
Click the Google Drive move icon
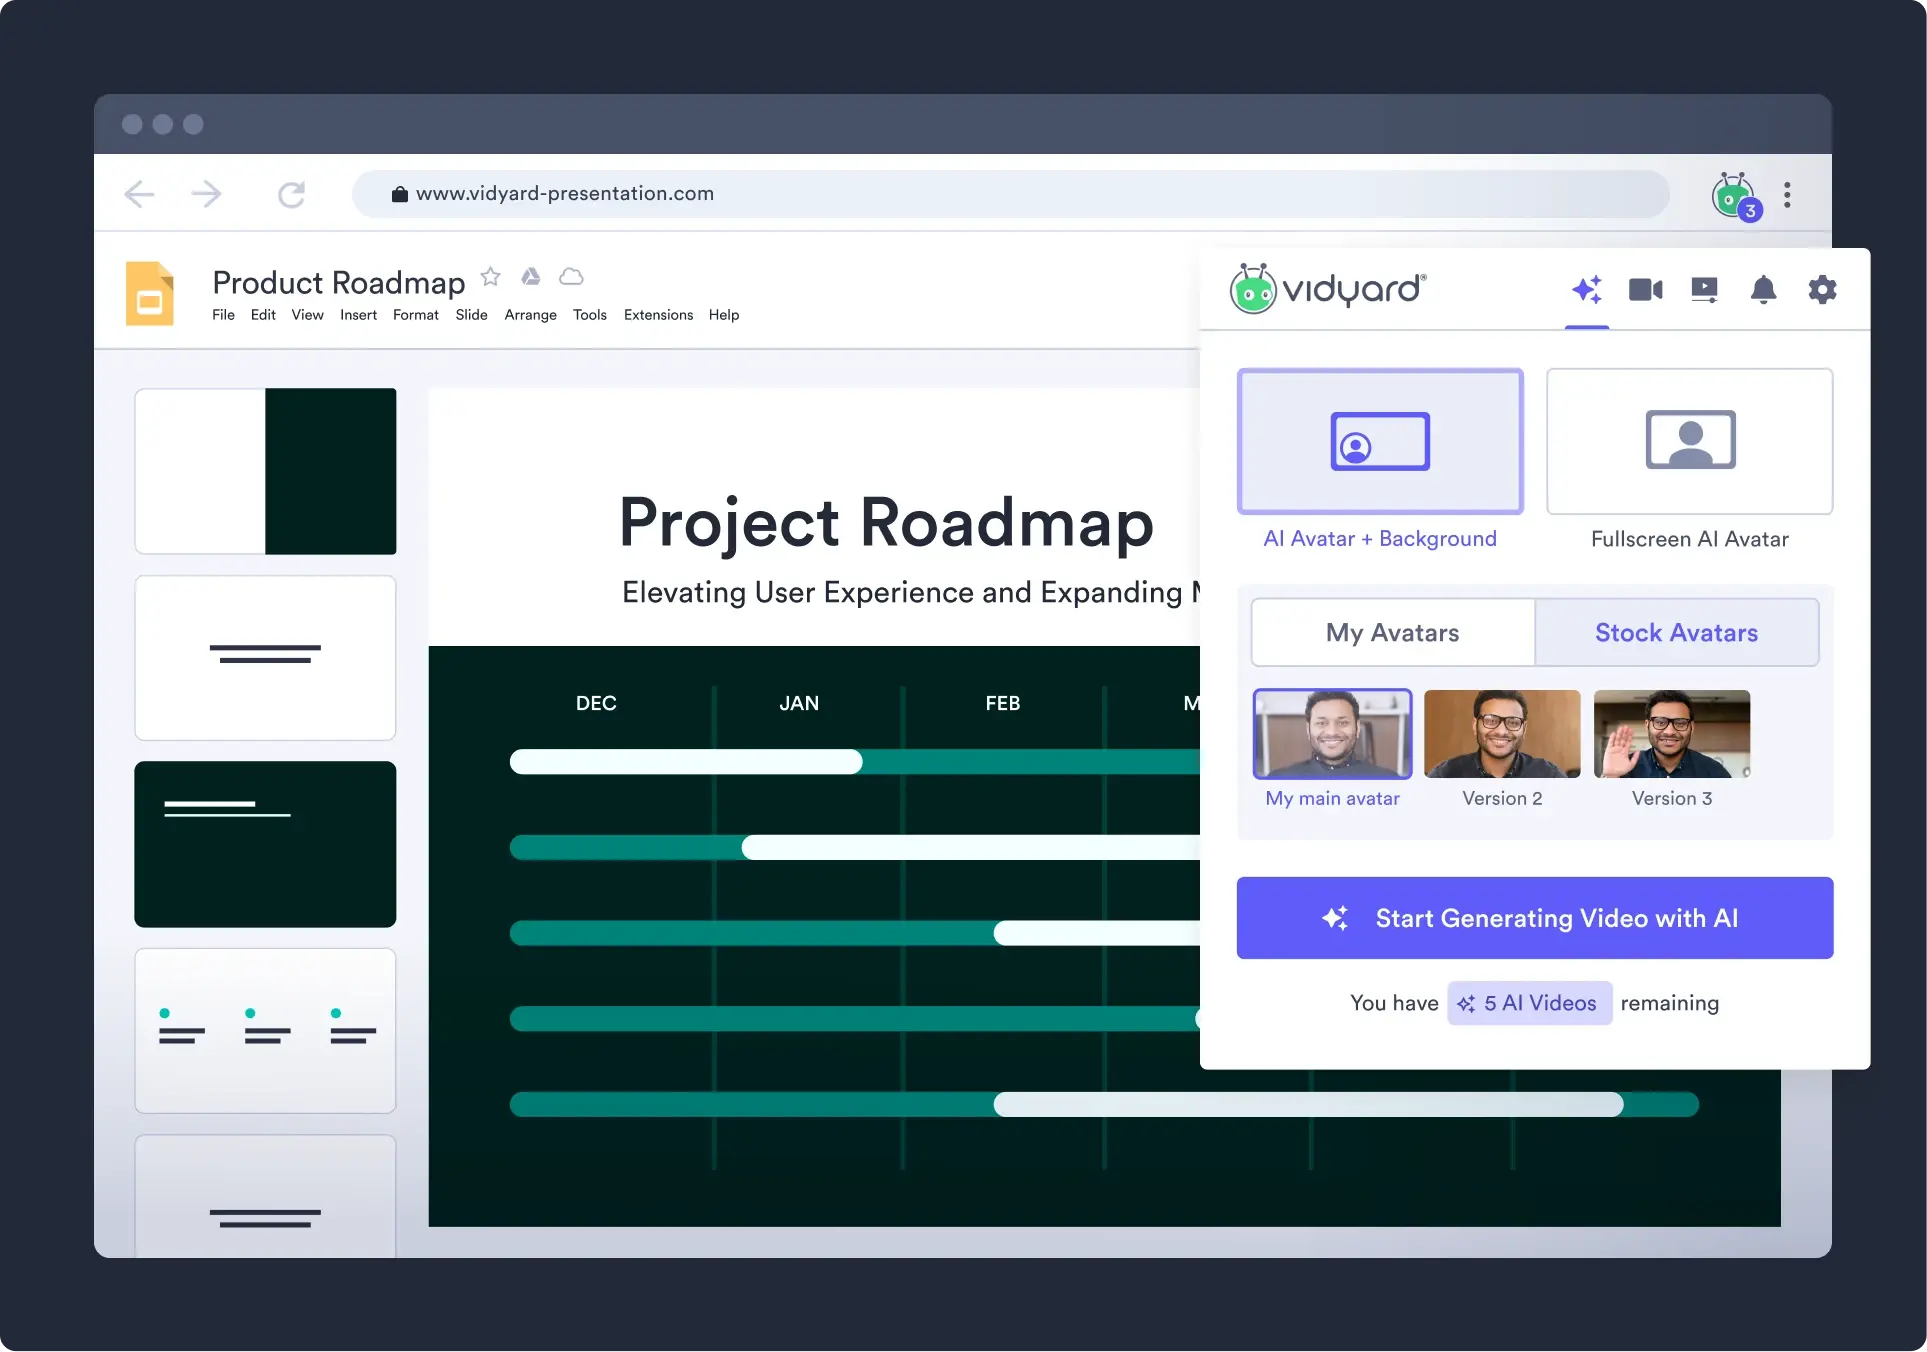coord(530,276)
